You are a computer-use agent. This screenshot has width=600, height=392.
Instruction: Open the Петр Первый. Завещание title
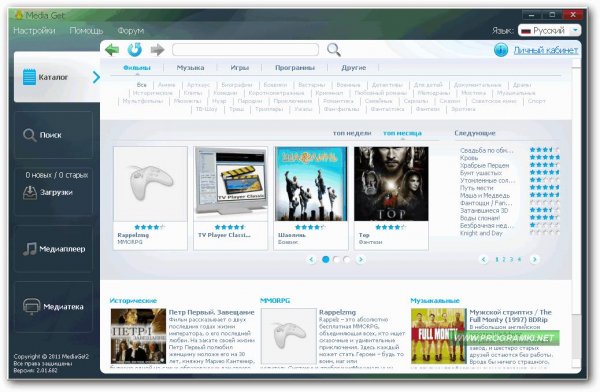(211, 312)
